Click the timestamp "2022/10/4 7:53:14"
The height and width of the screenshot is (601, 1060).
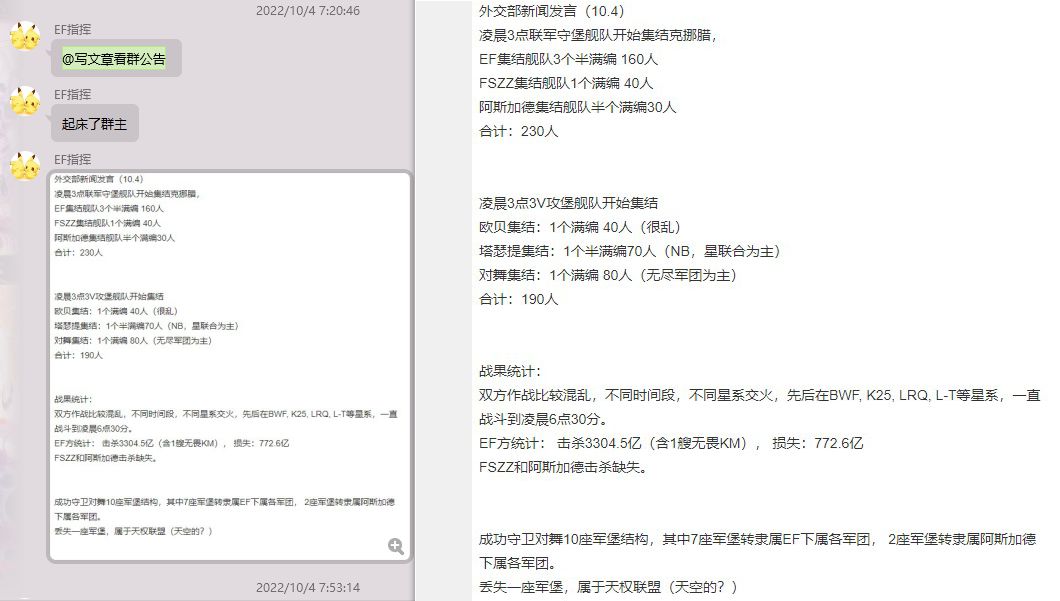(308, 587)
